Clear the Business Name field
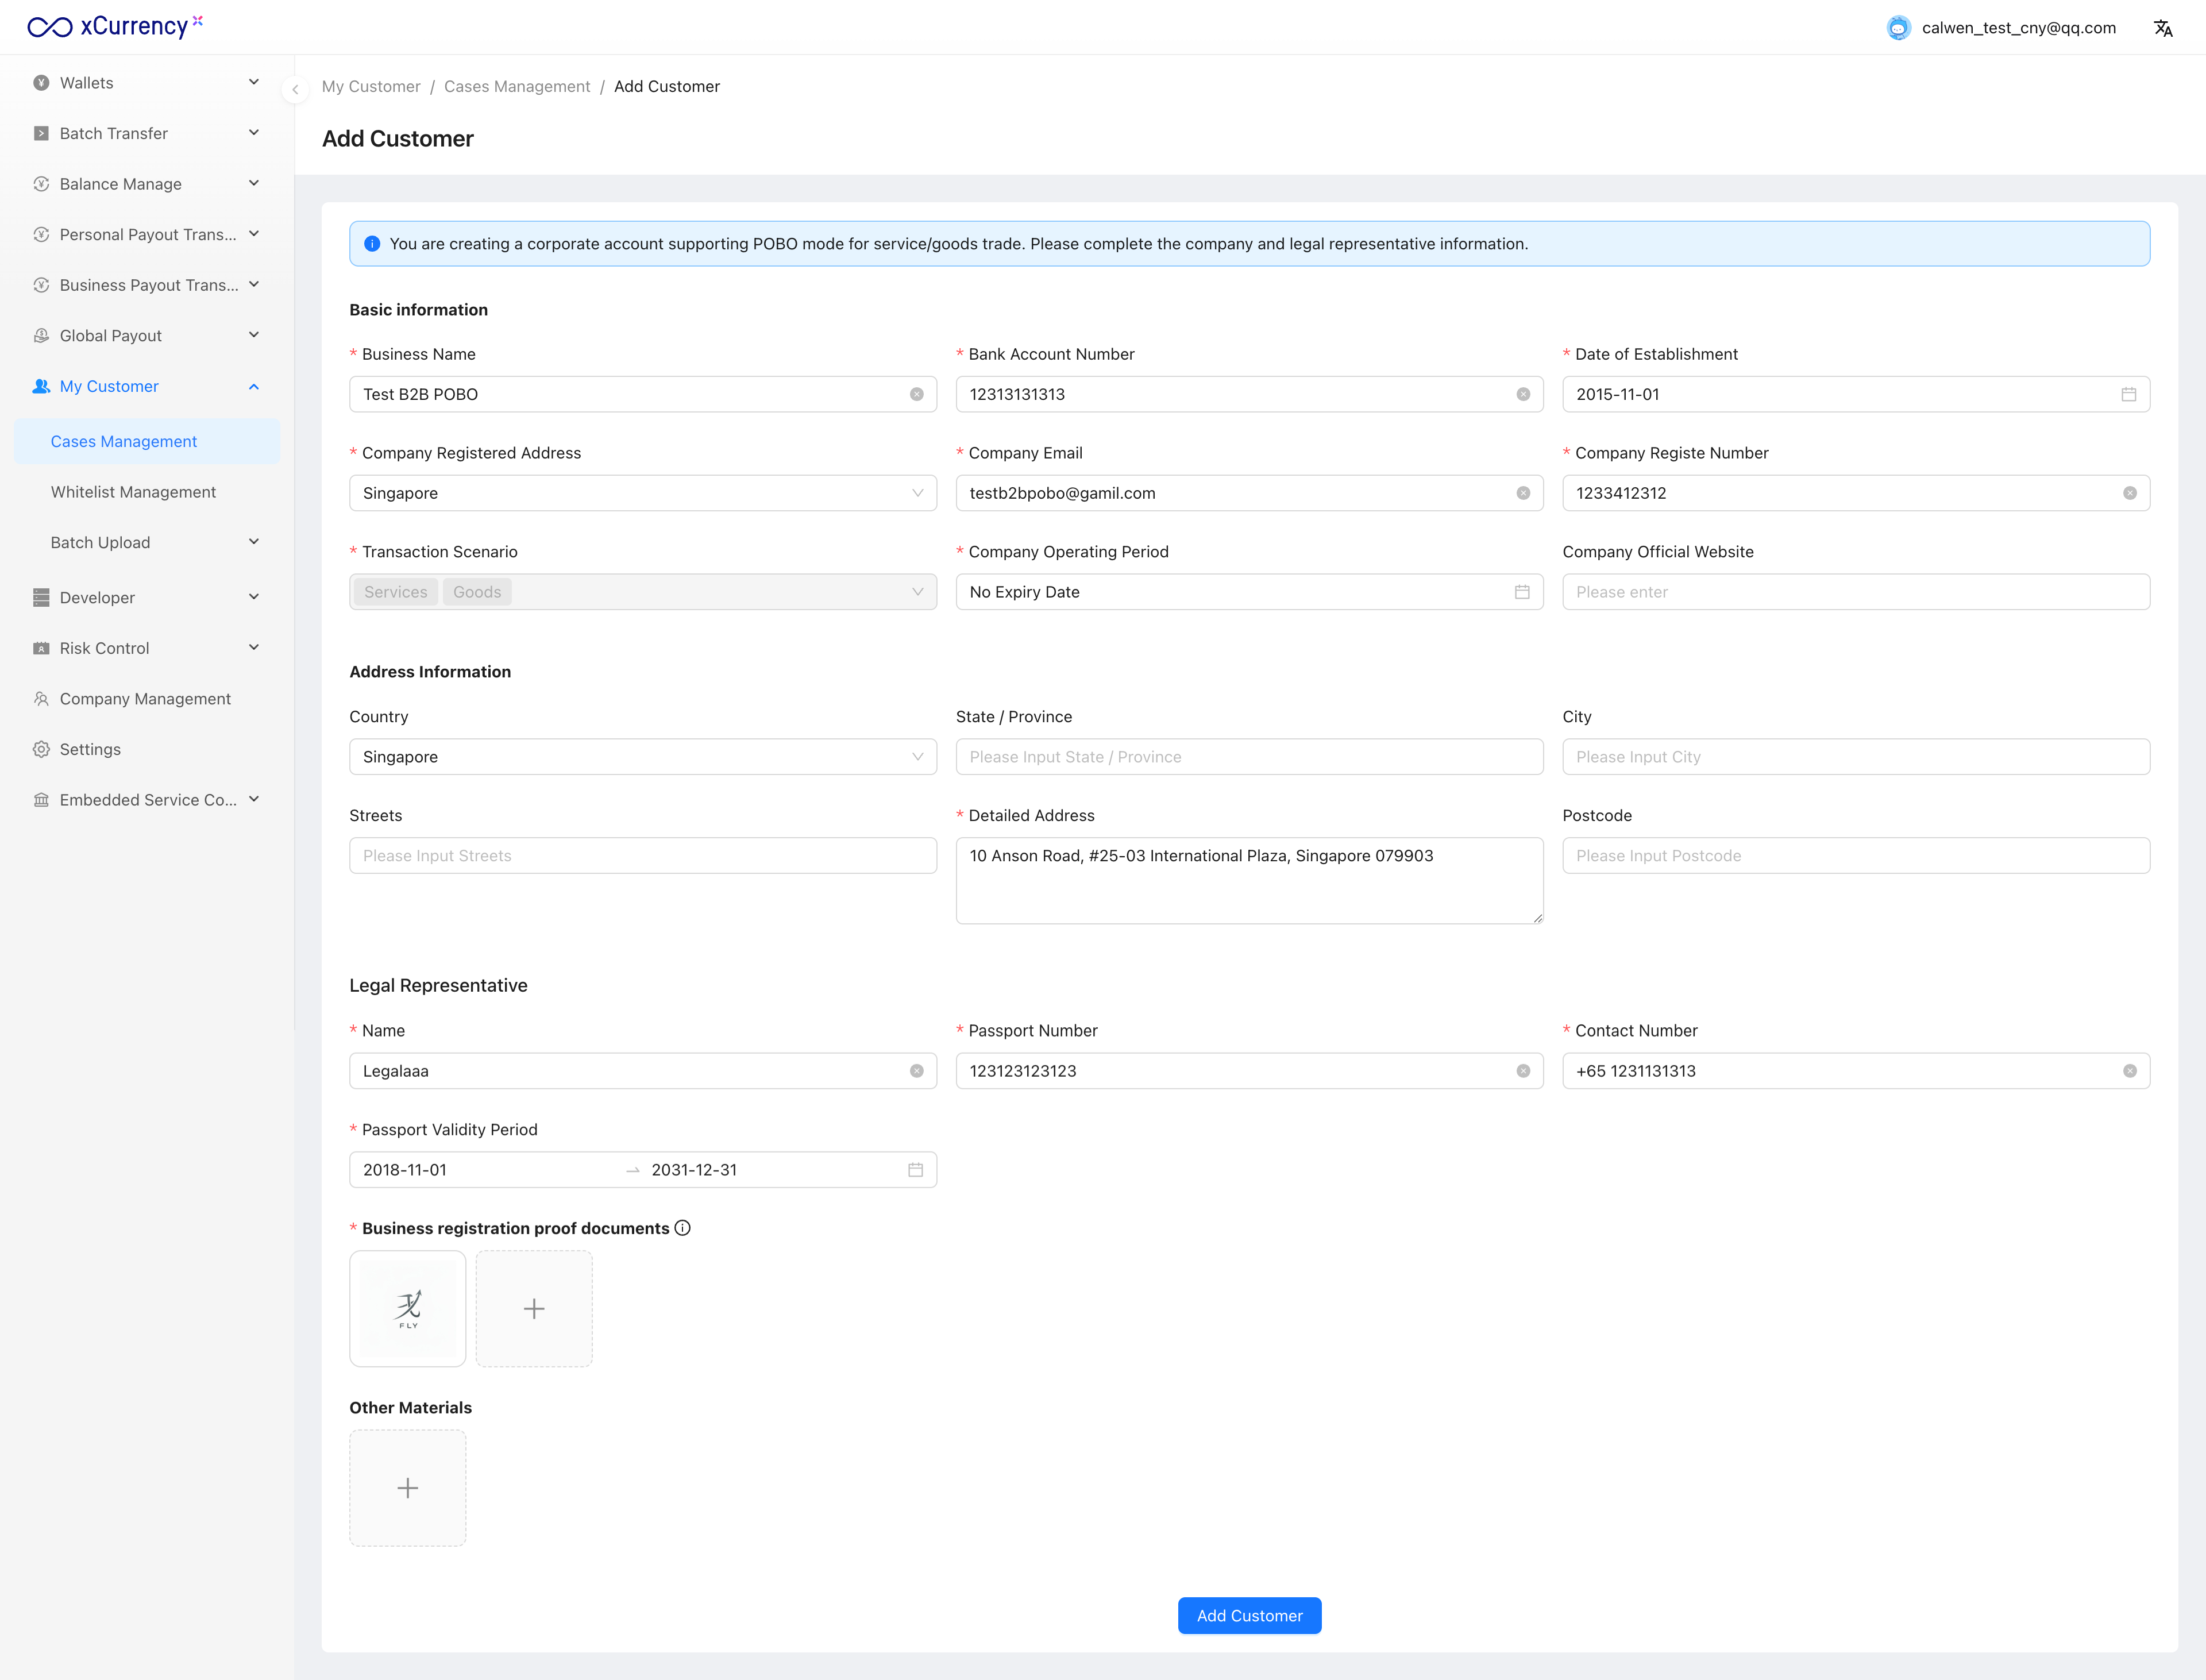Screen dimensions: 2206x1680 click(916, 394)
